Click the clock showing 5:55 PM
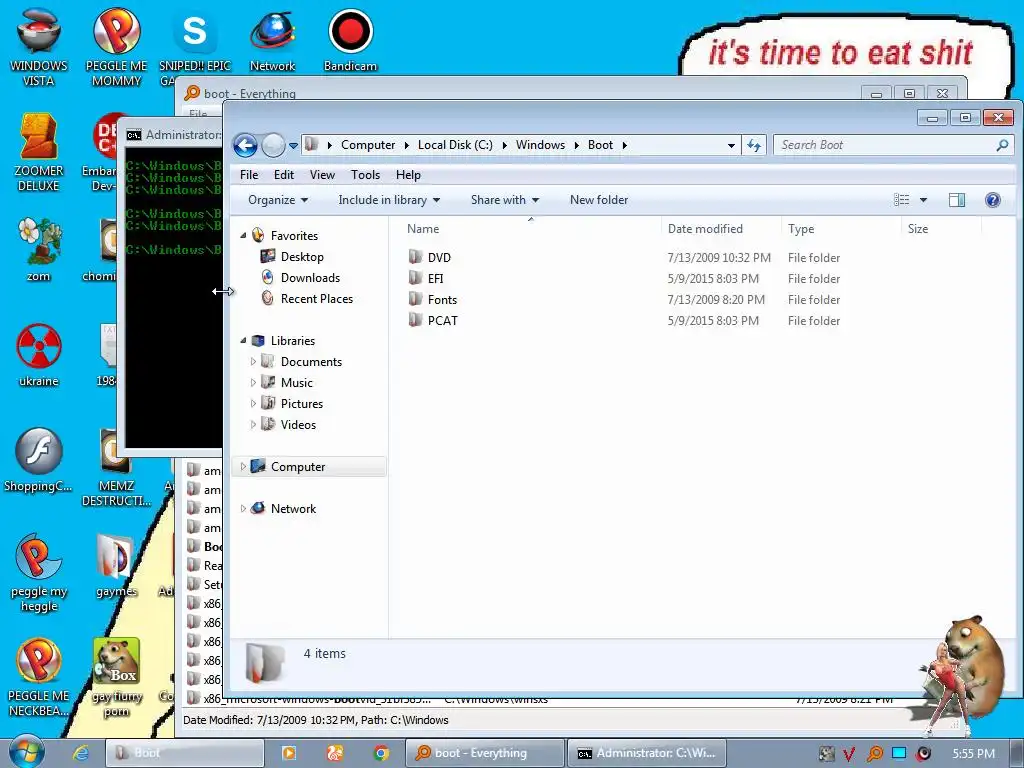Image resolution: width=1024 pixels, height=768 pixels. point(973,754)
